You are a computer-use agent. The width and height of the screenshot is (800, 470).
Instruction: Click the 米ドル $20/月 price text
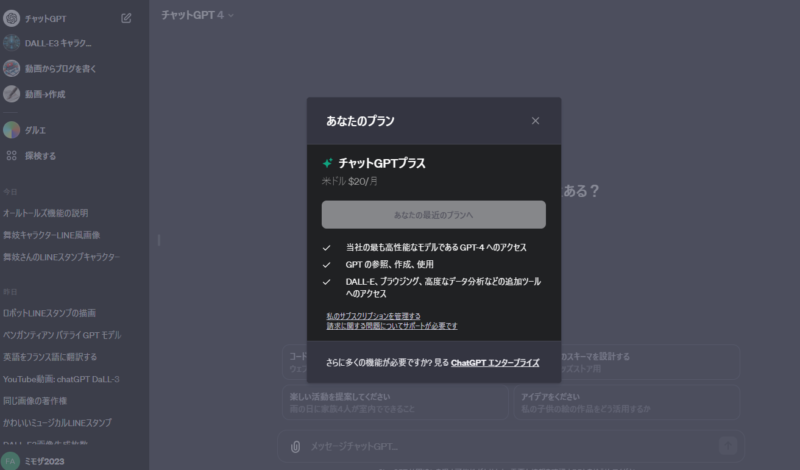[349, 181]
